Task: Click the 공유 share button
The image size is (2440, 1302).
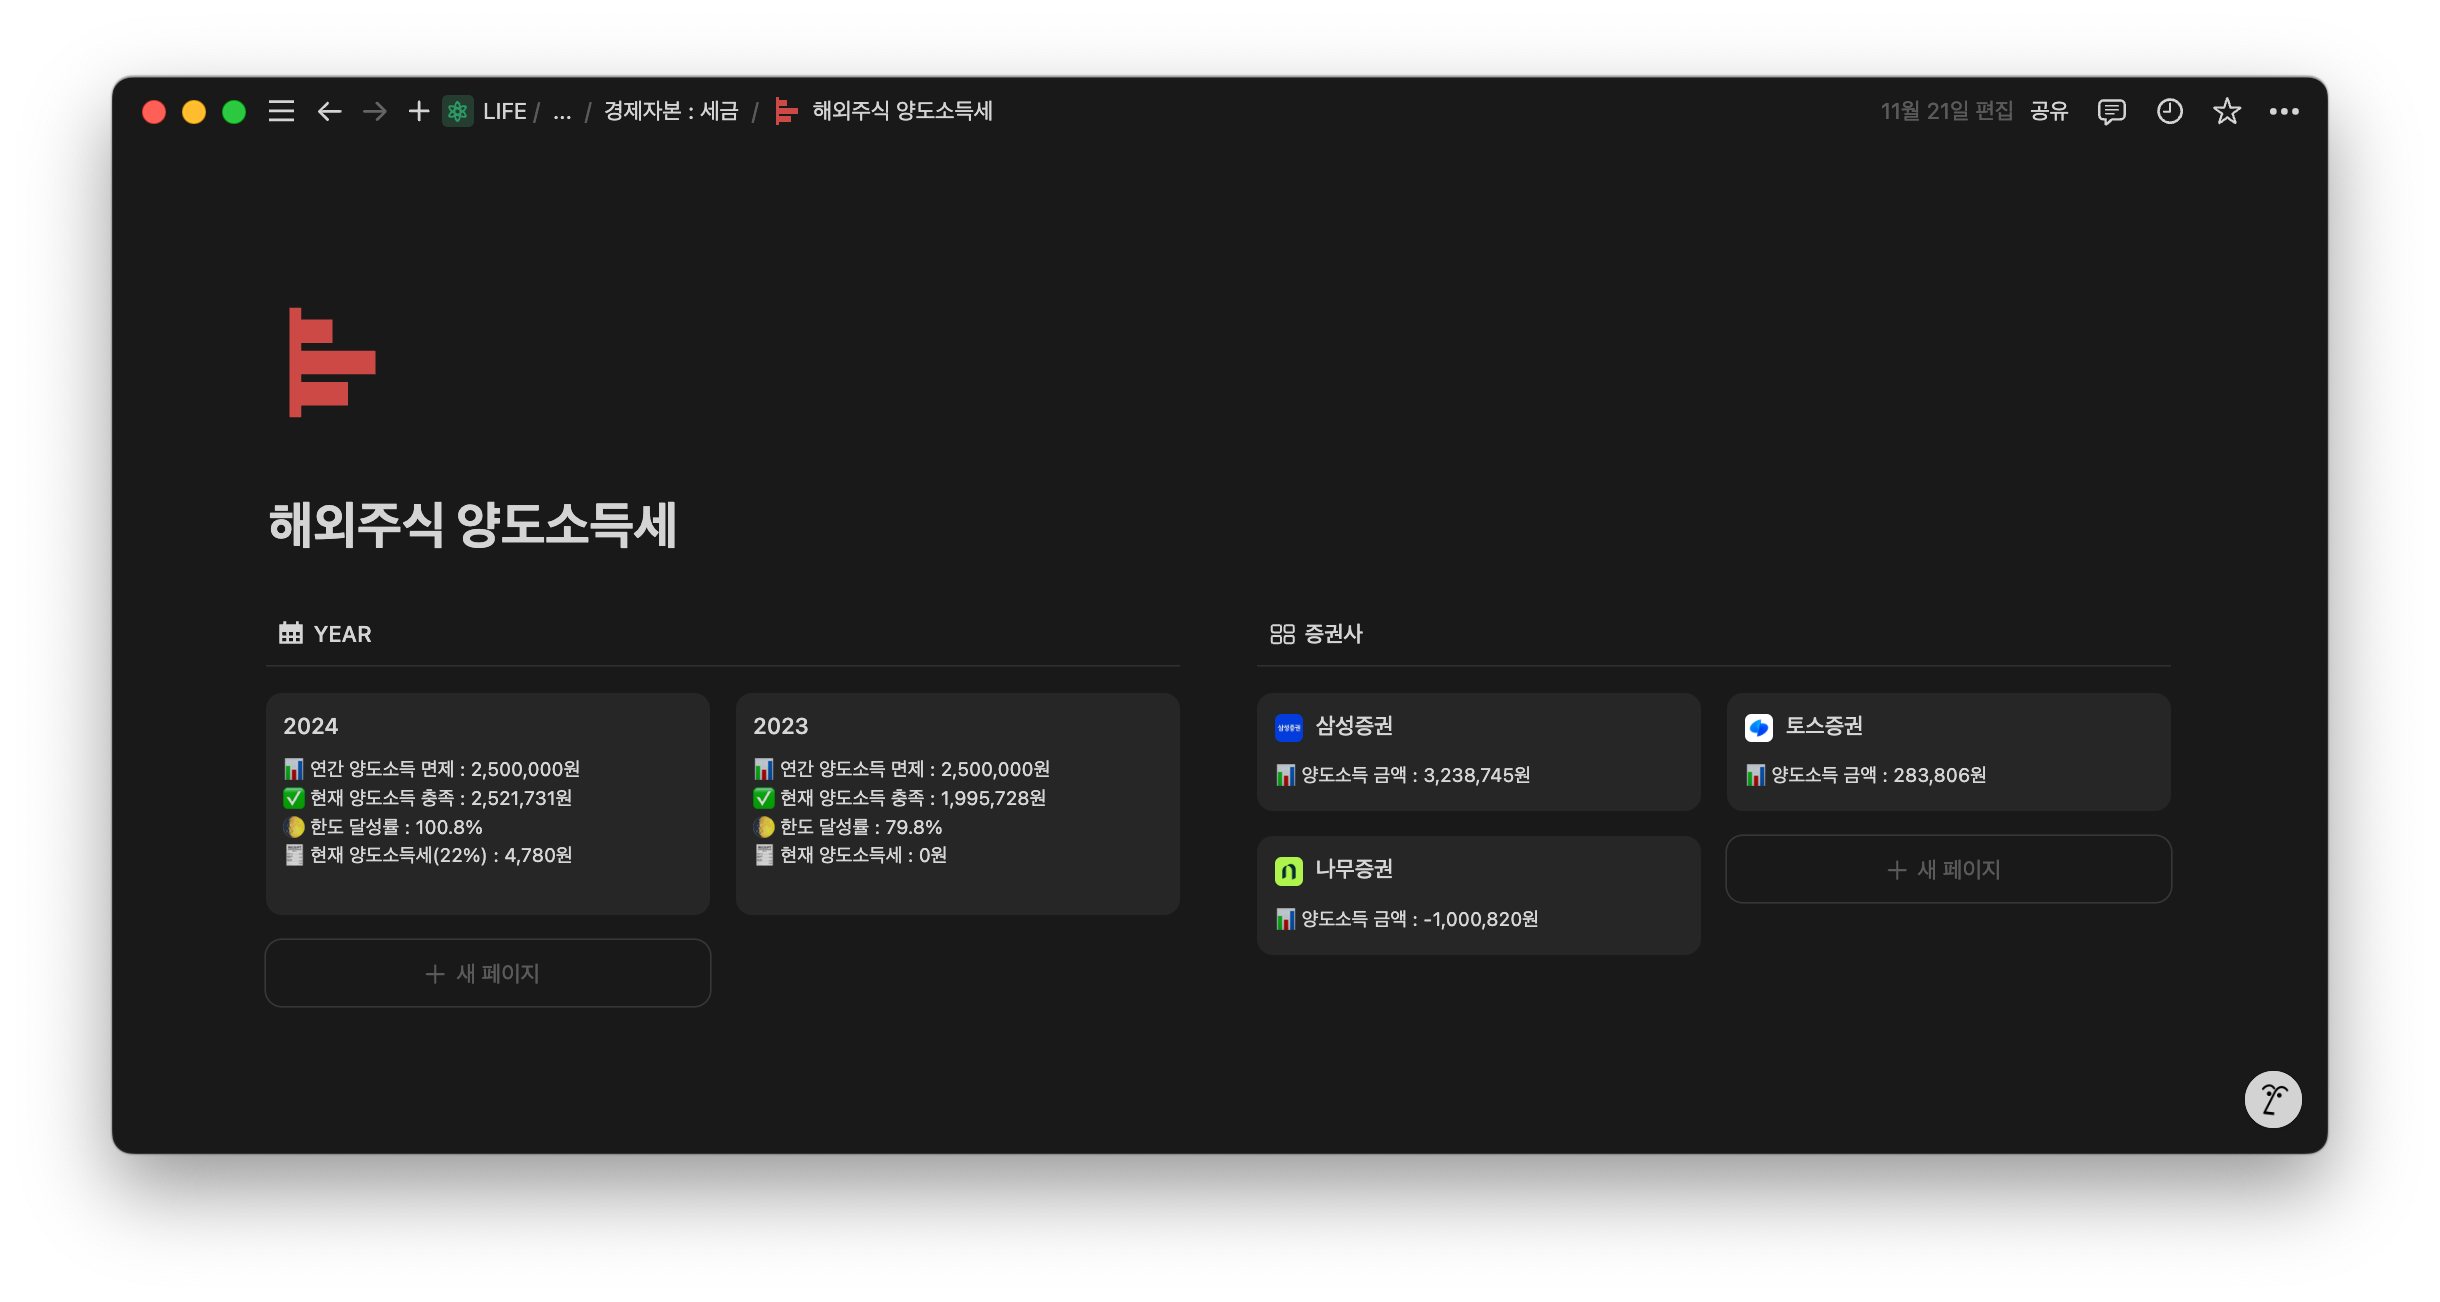Action: coord(2049,111)
